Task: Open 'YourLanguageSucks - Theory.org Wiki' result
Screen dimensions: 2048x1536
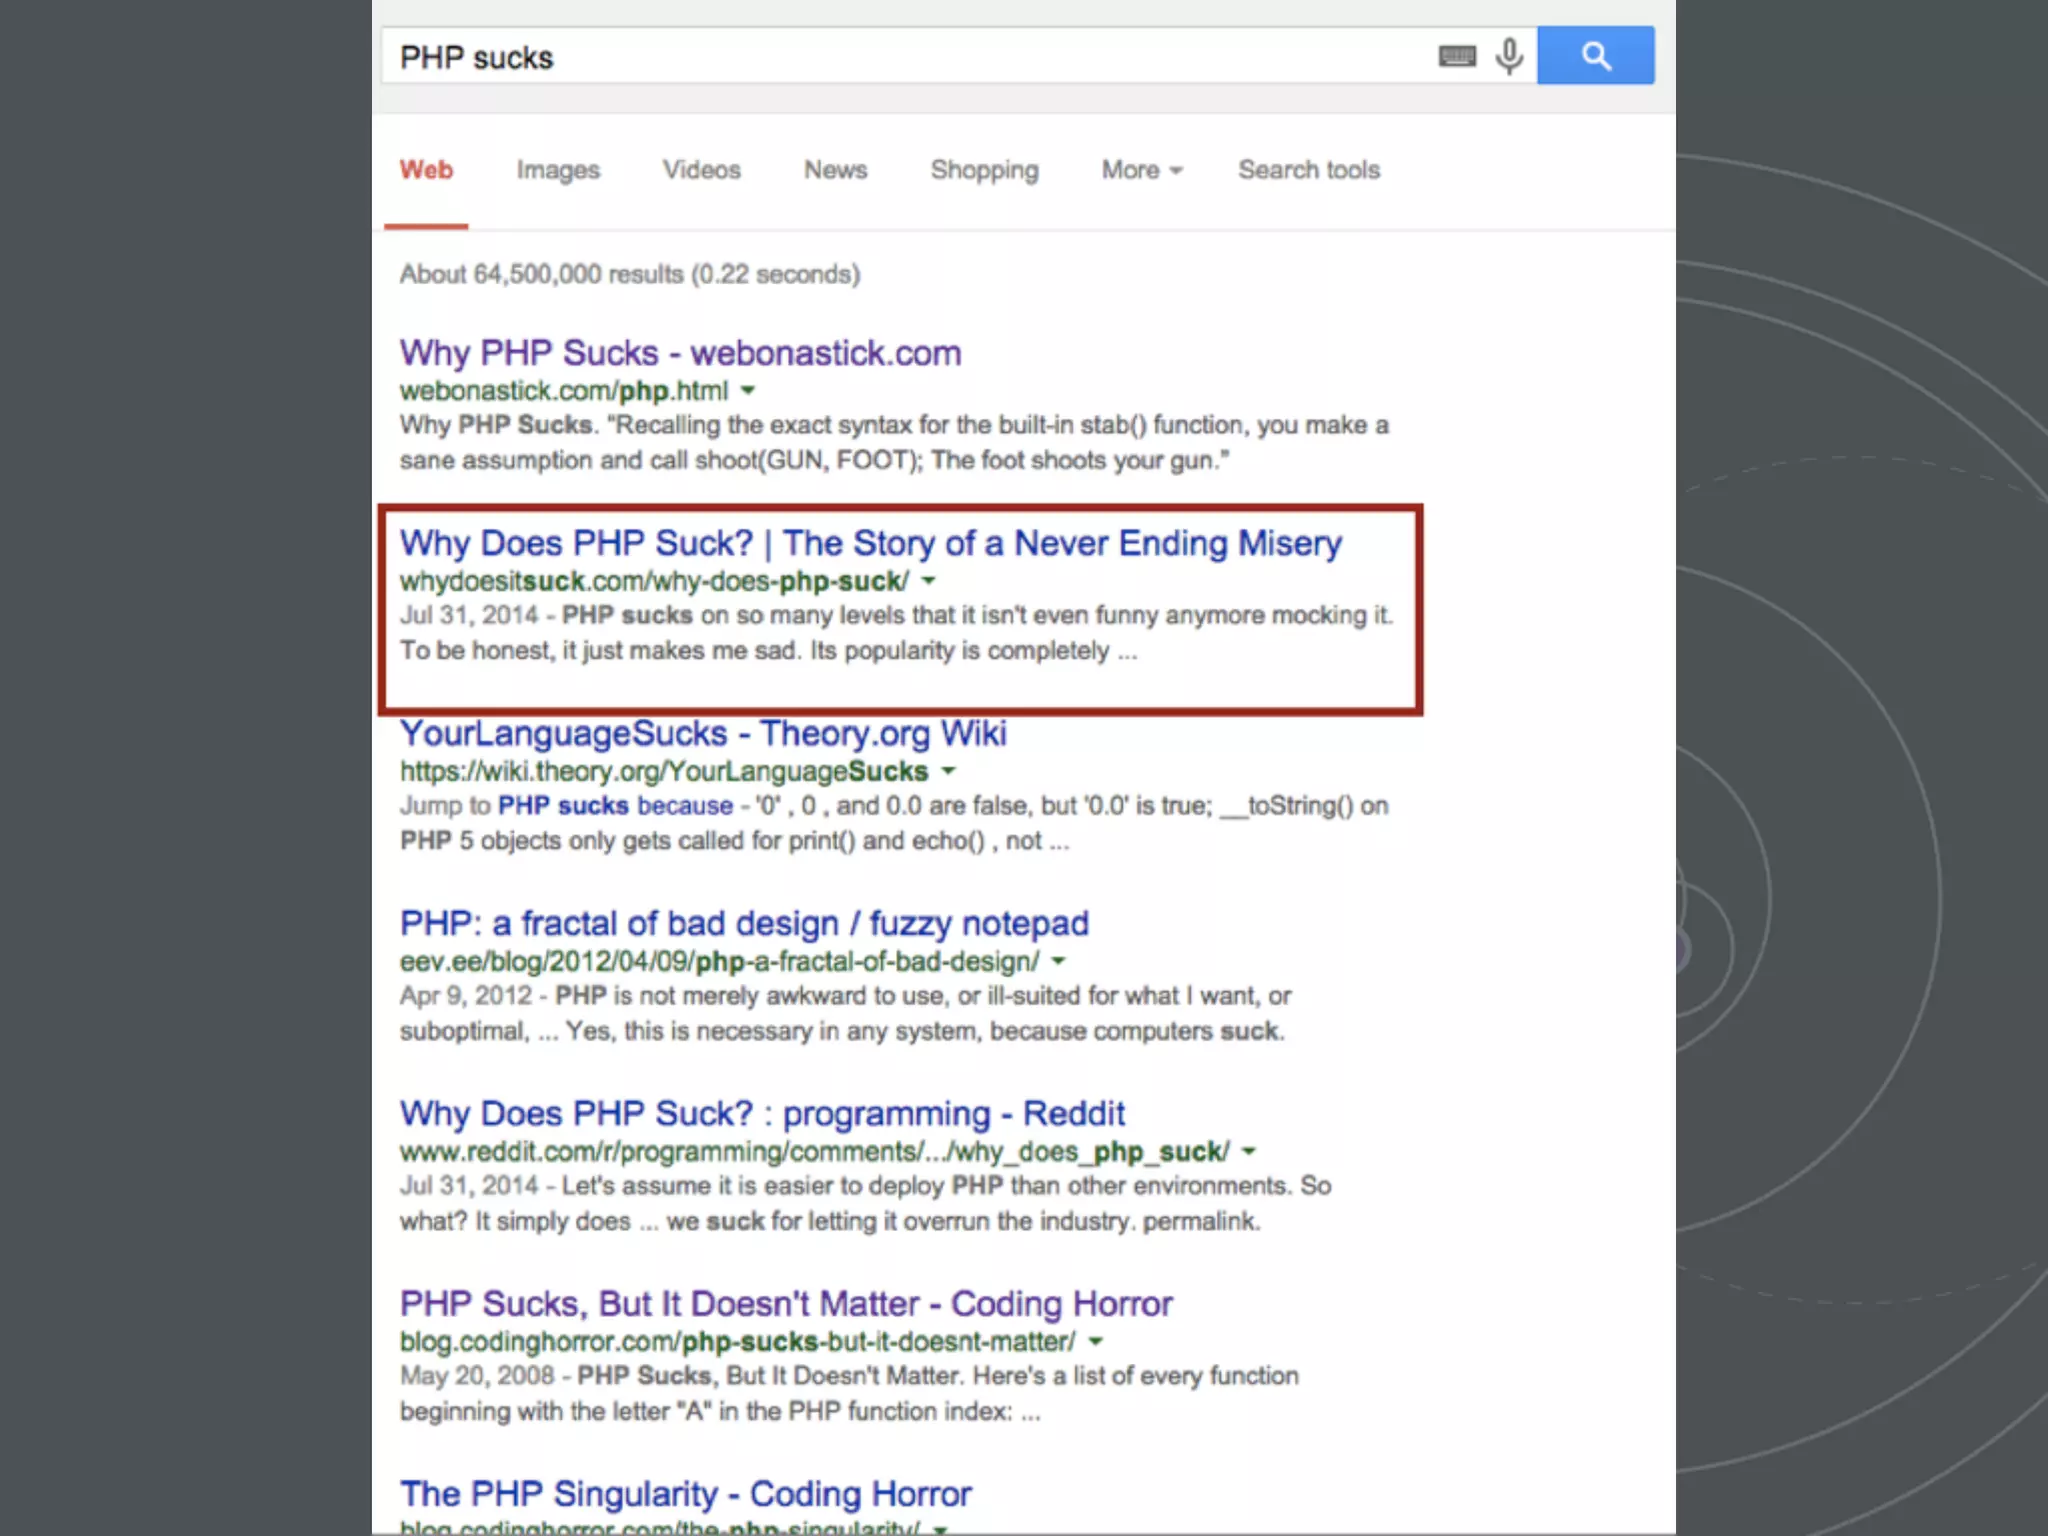Action: pyautogui.click(x=703, y=734)
